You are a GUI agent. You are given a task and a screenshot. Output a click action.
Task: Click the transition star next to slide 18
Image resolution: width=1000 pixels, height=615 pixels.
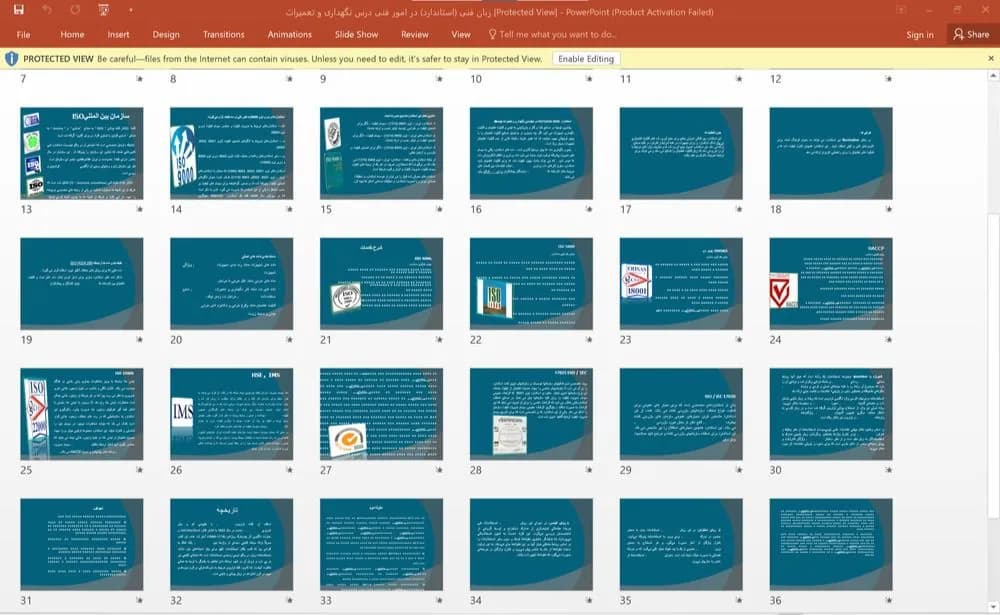(888, 209)
